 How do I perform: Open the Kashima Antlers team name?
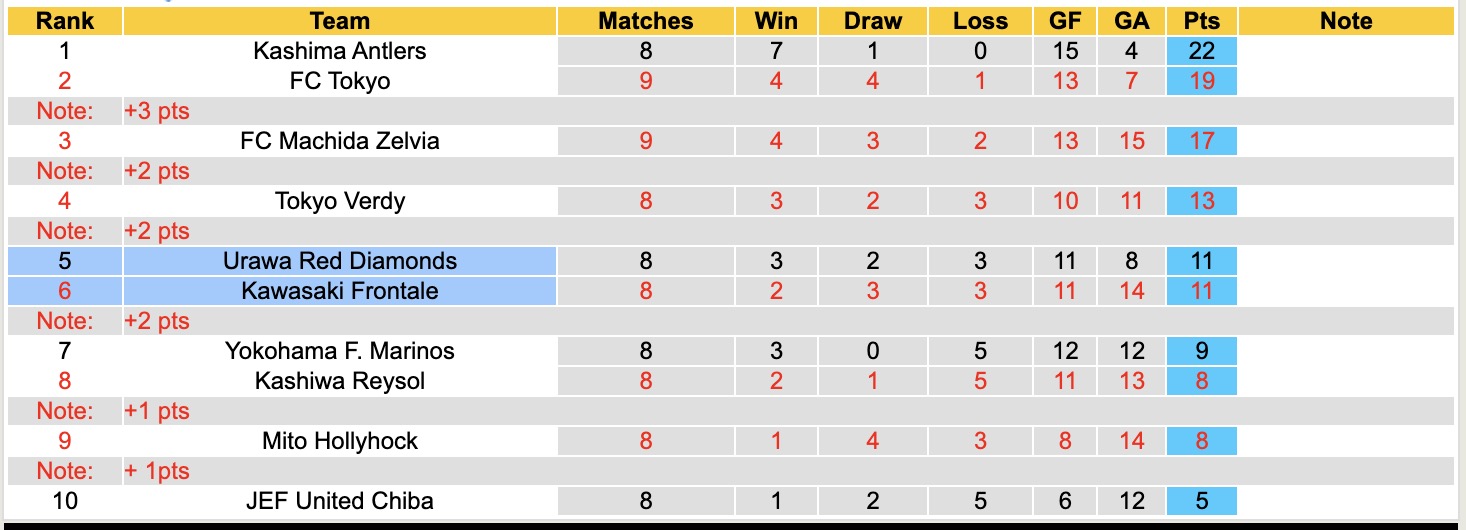[x=340, y=51]
